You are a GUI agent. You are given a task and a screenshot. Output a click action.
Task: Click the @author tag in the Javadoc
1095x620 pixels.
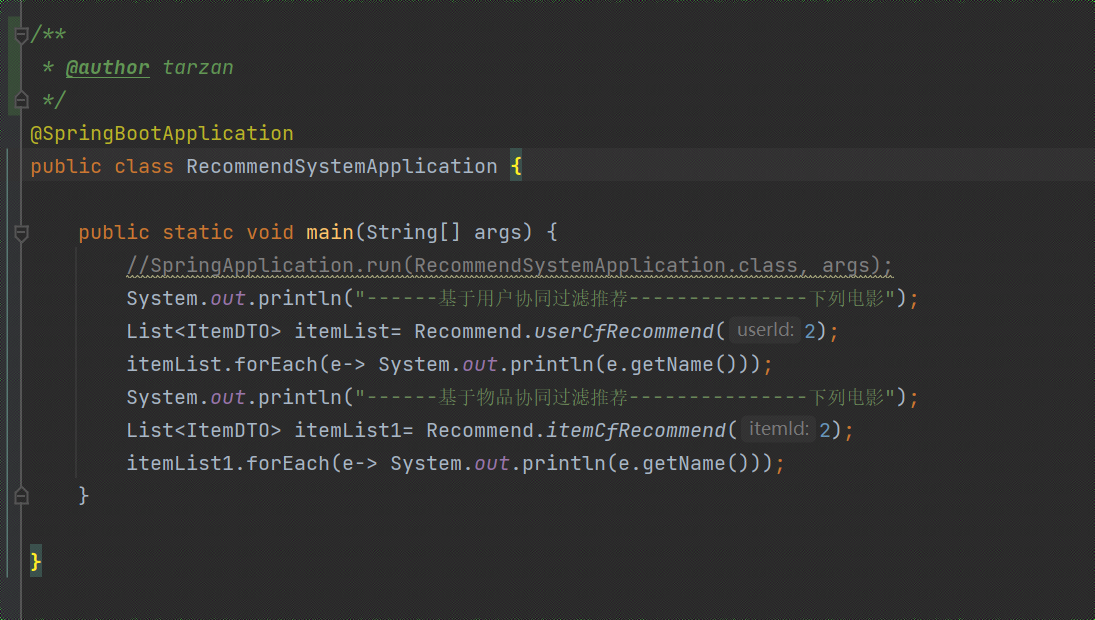(x=107, y=68)
